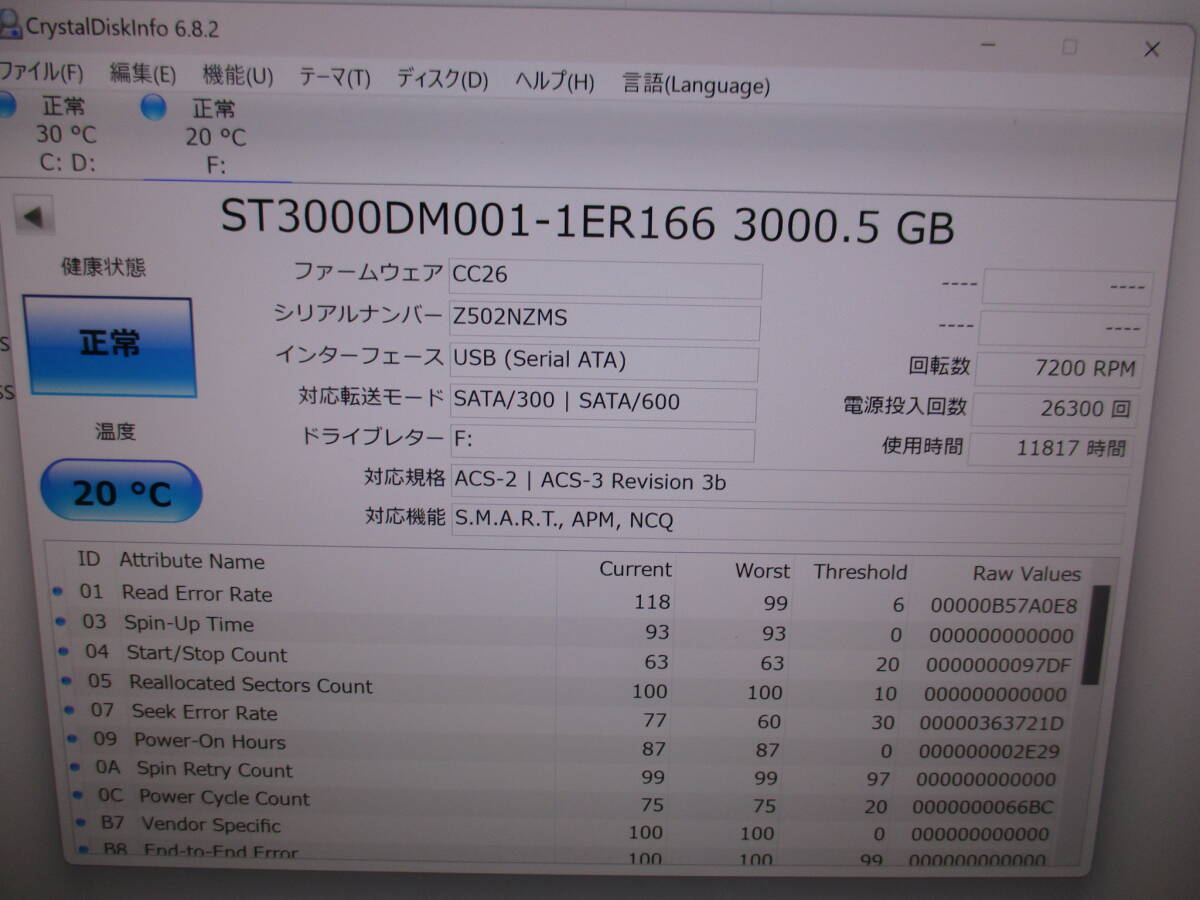Click the serial number field Z502NZMS
Viewport: 1200px width, 900px height.
pos(605,322)
